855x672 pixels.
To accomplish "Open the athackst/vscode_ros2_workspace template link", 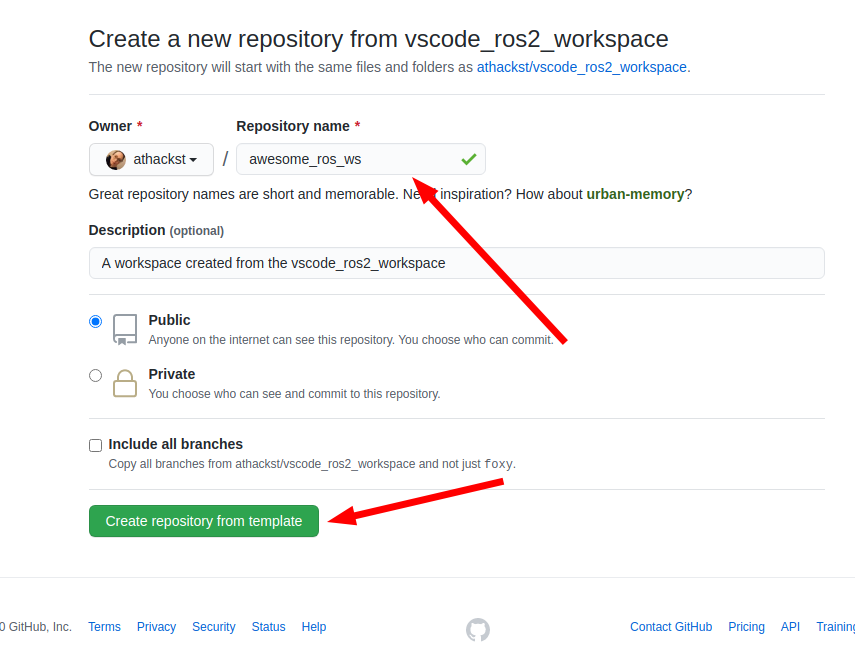I will (581, 67).
